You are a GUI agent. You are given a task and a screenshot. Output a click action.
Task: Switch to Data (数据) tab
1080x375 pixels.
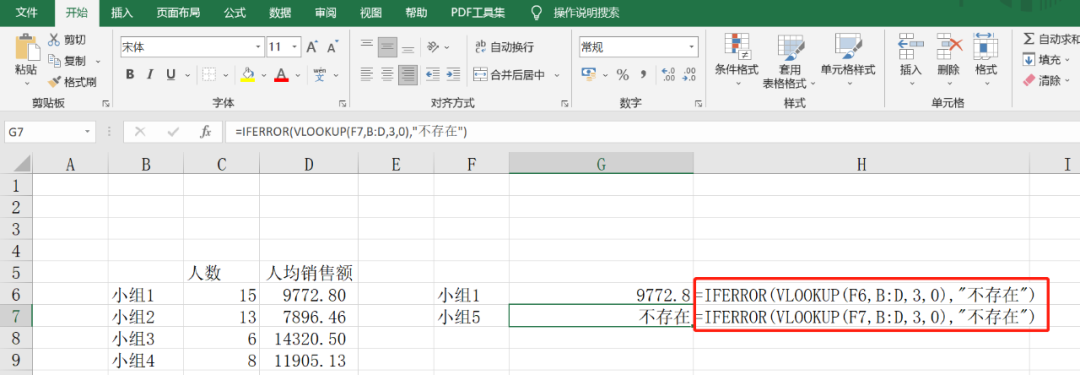280,12
